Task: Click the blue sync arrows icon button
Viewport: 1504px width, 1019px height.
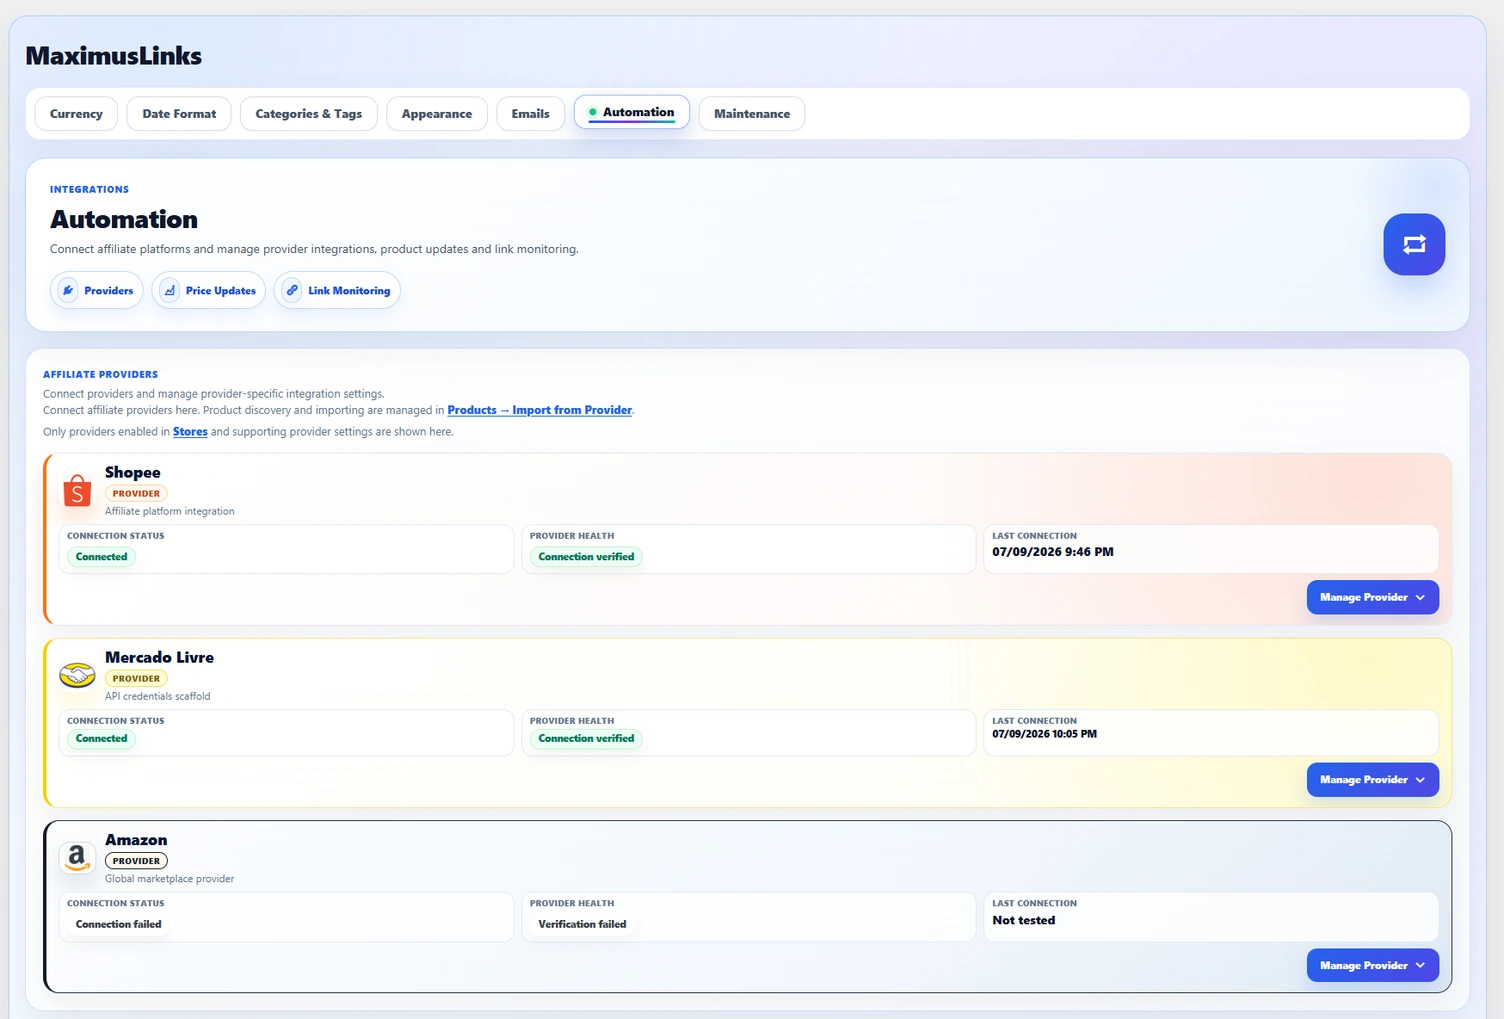Action: [1414, 244]
